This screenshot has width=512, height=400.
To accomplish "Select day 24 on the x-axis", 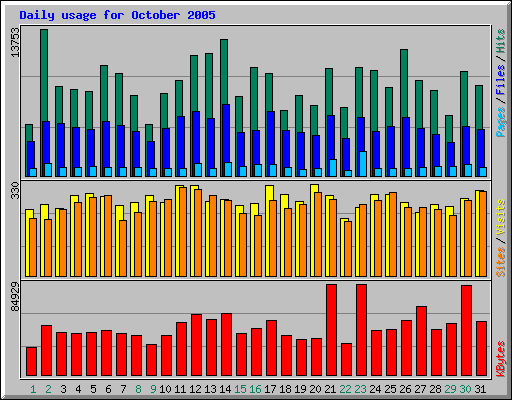I will tap(375, 389).
